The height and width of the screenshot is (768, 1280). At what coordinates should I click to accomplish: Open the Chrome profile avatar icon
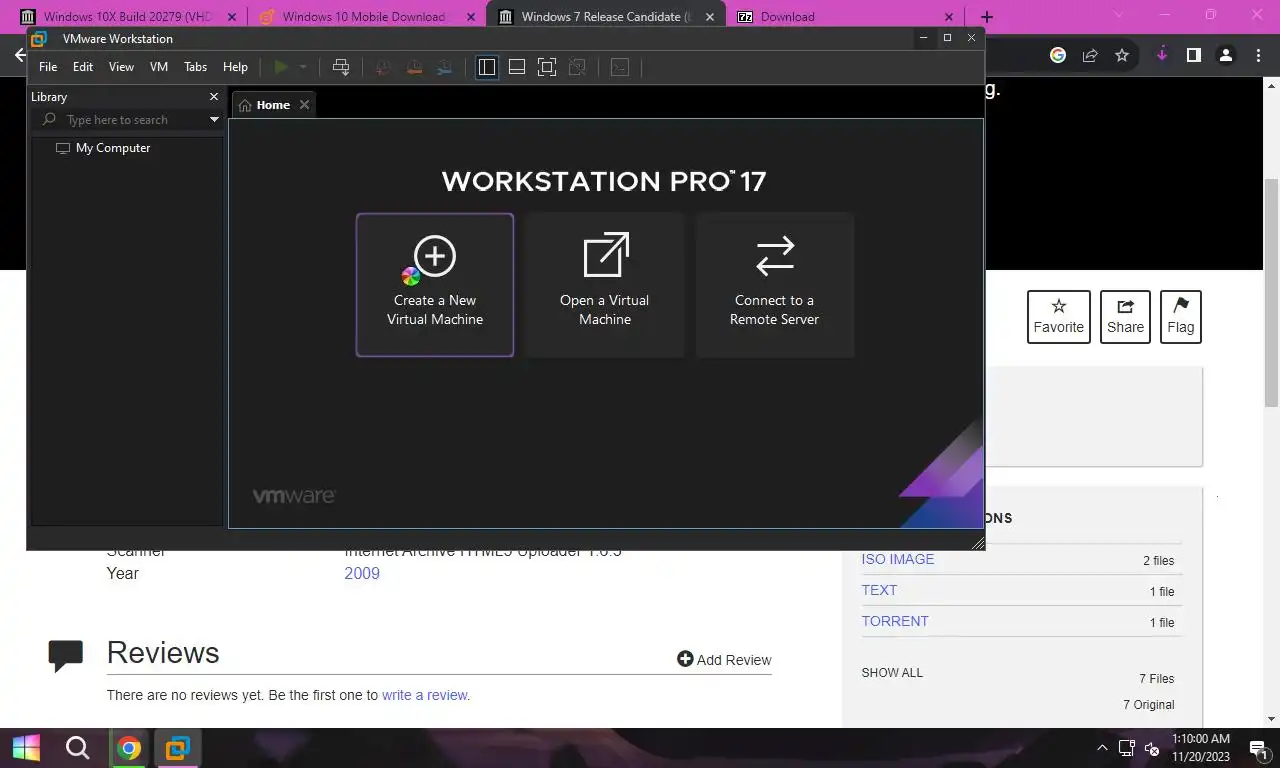(x=1225, y=55)
